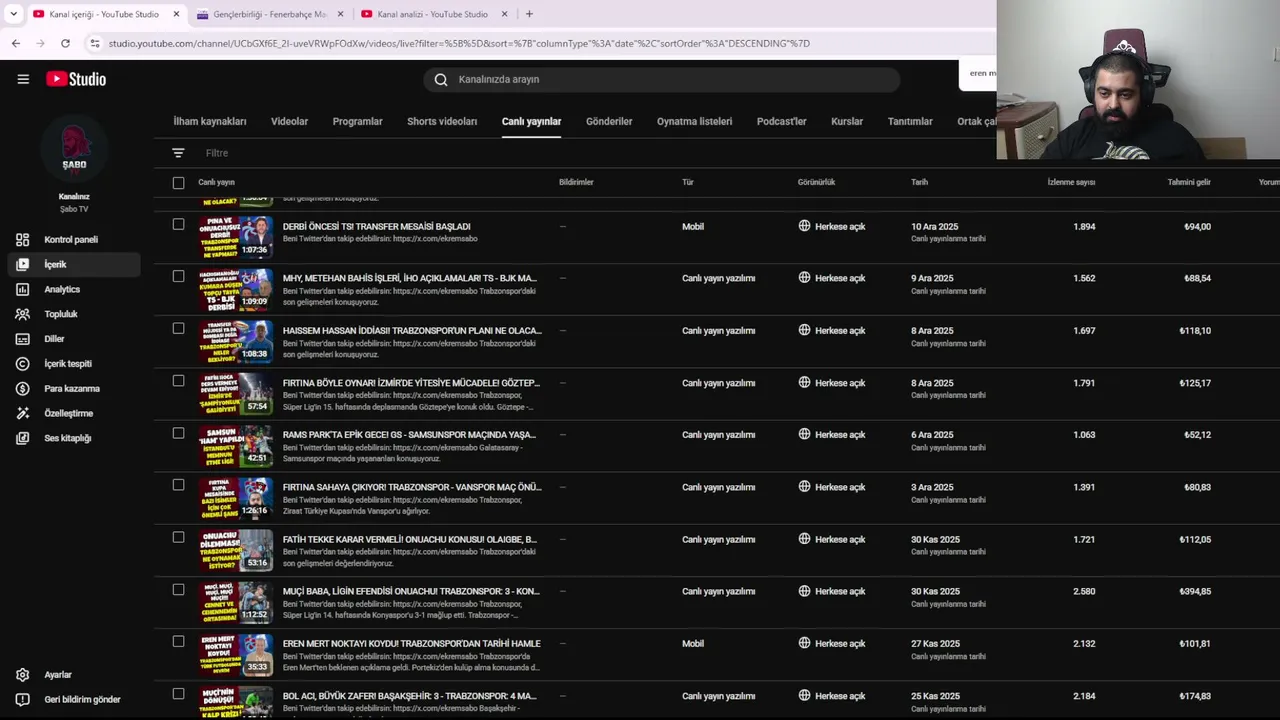Viewport: 1280px width, 720px height.
Task: Open Diller in the sidebar
Action: [x=54, y=339]
